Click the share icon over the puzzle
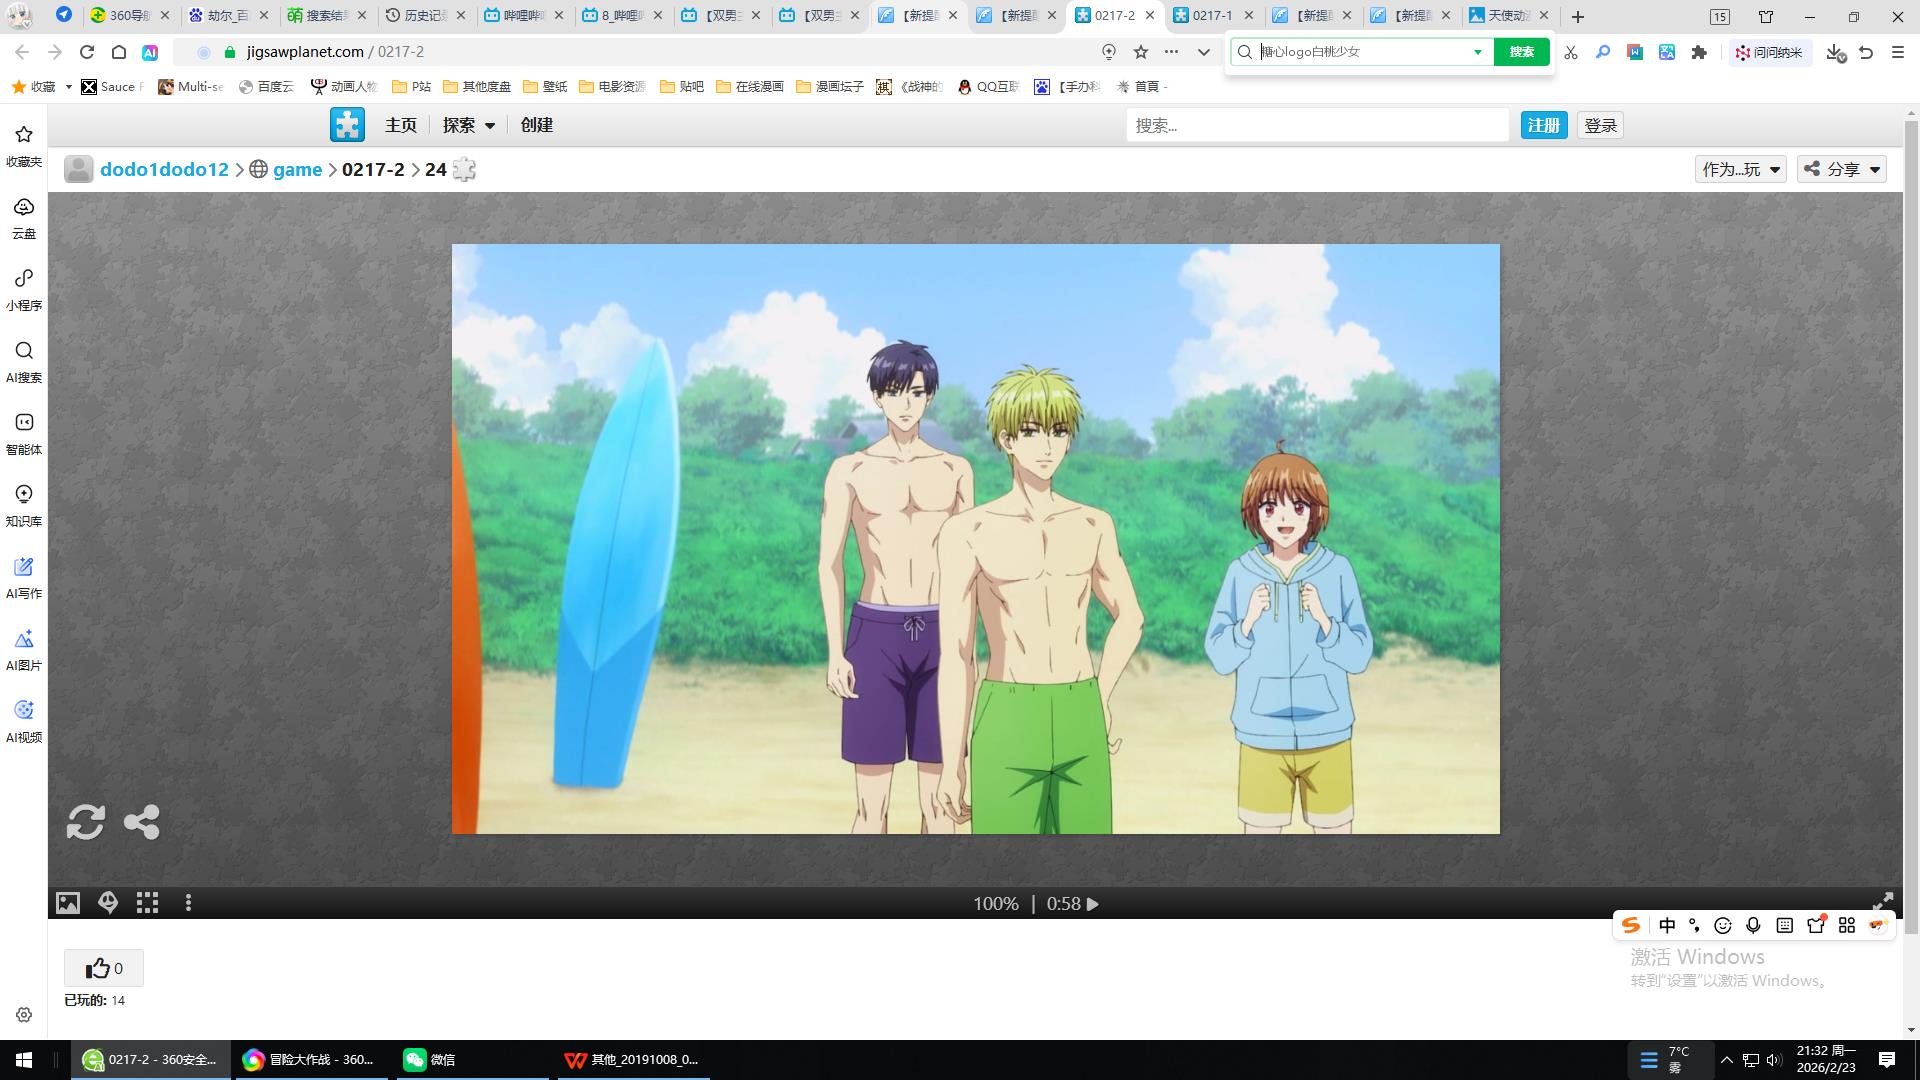The width and height of the screenshot is (1920, 1080). pos(141,822)
